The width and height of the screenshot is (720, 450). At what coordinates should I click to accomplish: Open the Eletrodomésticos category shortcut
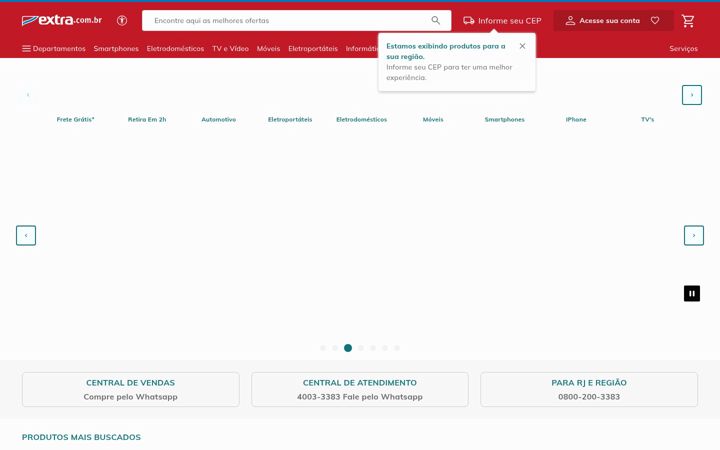coord(361,119)
